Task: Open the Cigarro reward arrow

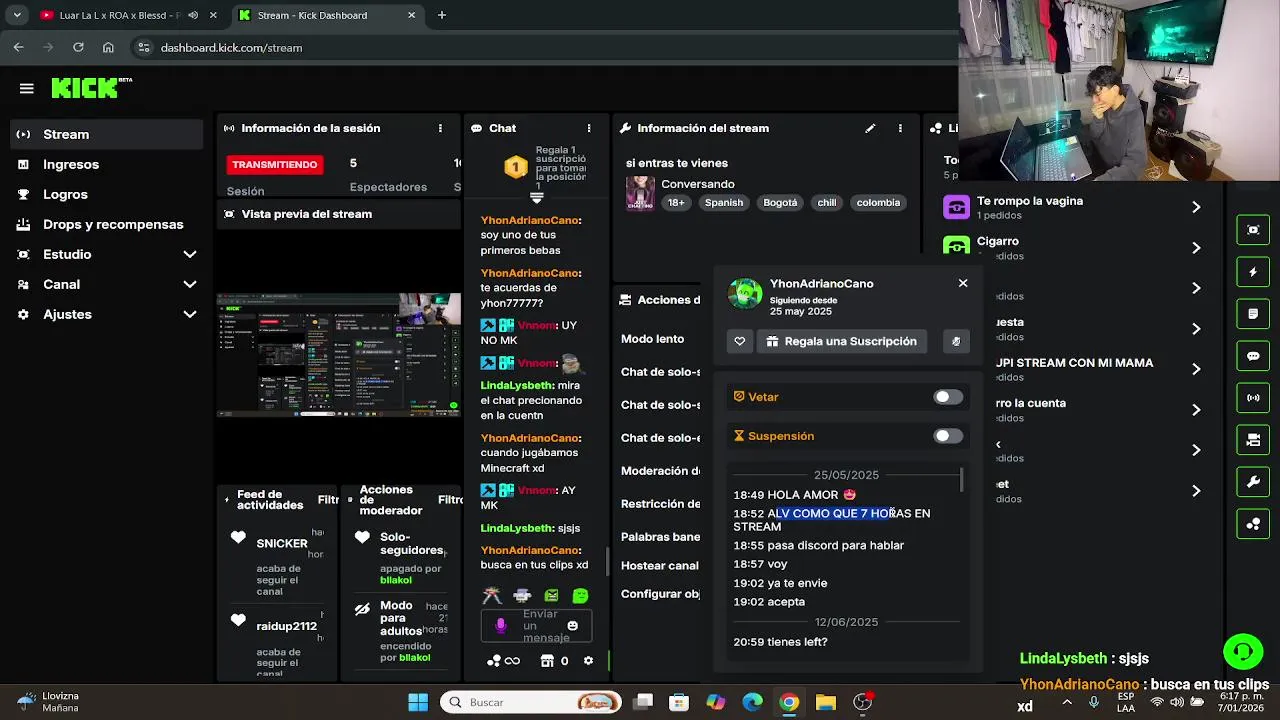Action: tap(1196, 248)
